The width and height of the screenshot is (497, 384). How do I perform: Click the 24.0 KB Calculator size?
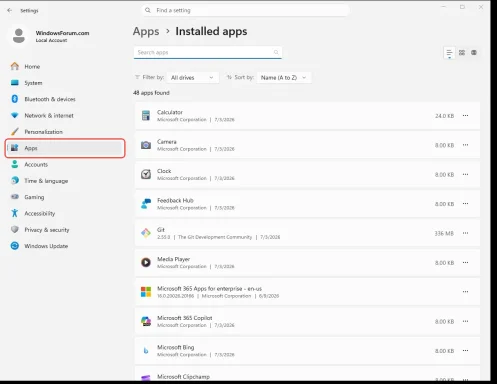click(x=444, y=116)
